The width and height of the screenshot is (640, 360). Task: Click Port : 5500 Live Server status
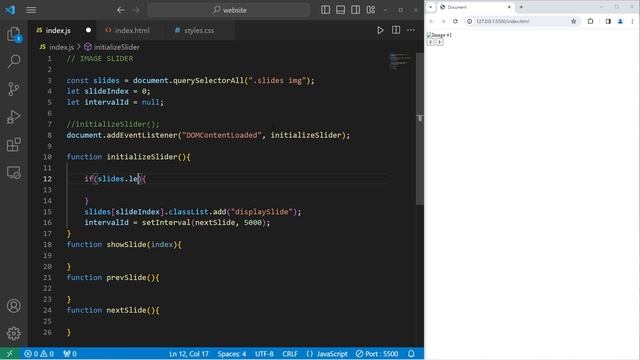(377, 354)
